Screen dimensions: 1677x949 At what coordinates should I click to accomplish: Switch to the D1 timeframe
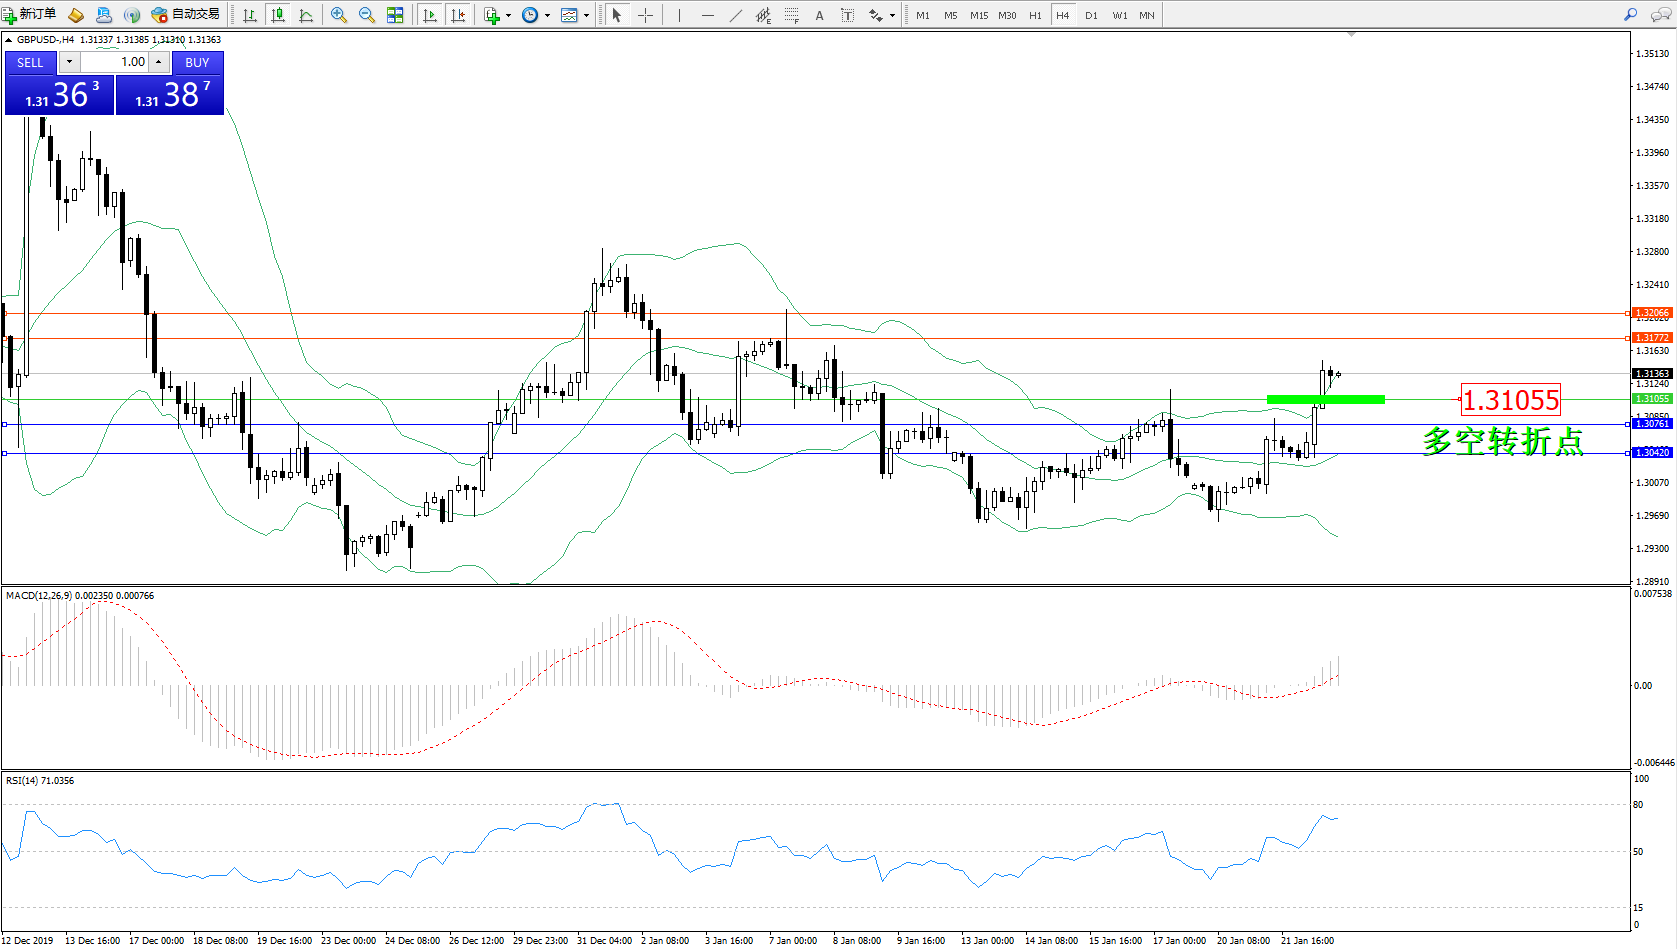(x=1091, y=15)
